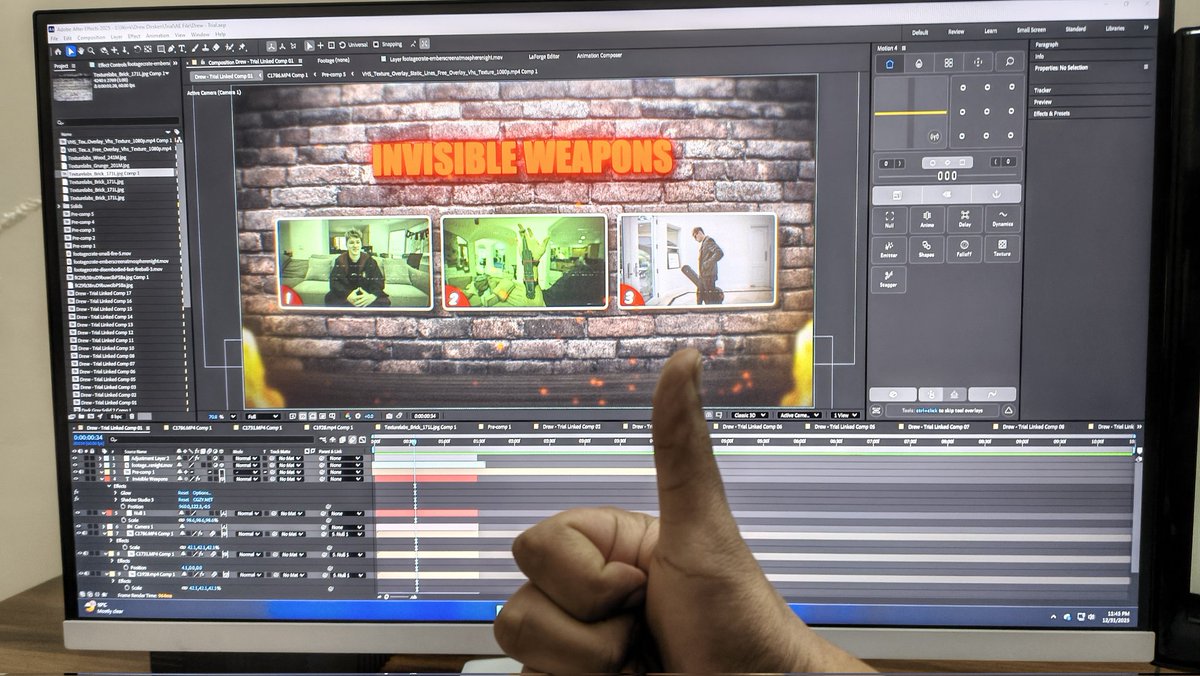Image resolution: width=1200 pixels, height=676 pixels.
Task: Click the Shapes tool in Motion 4
Action: click(927, 249)
